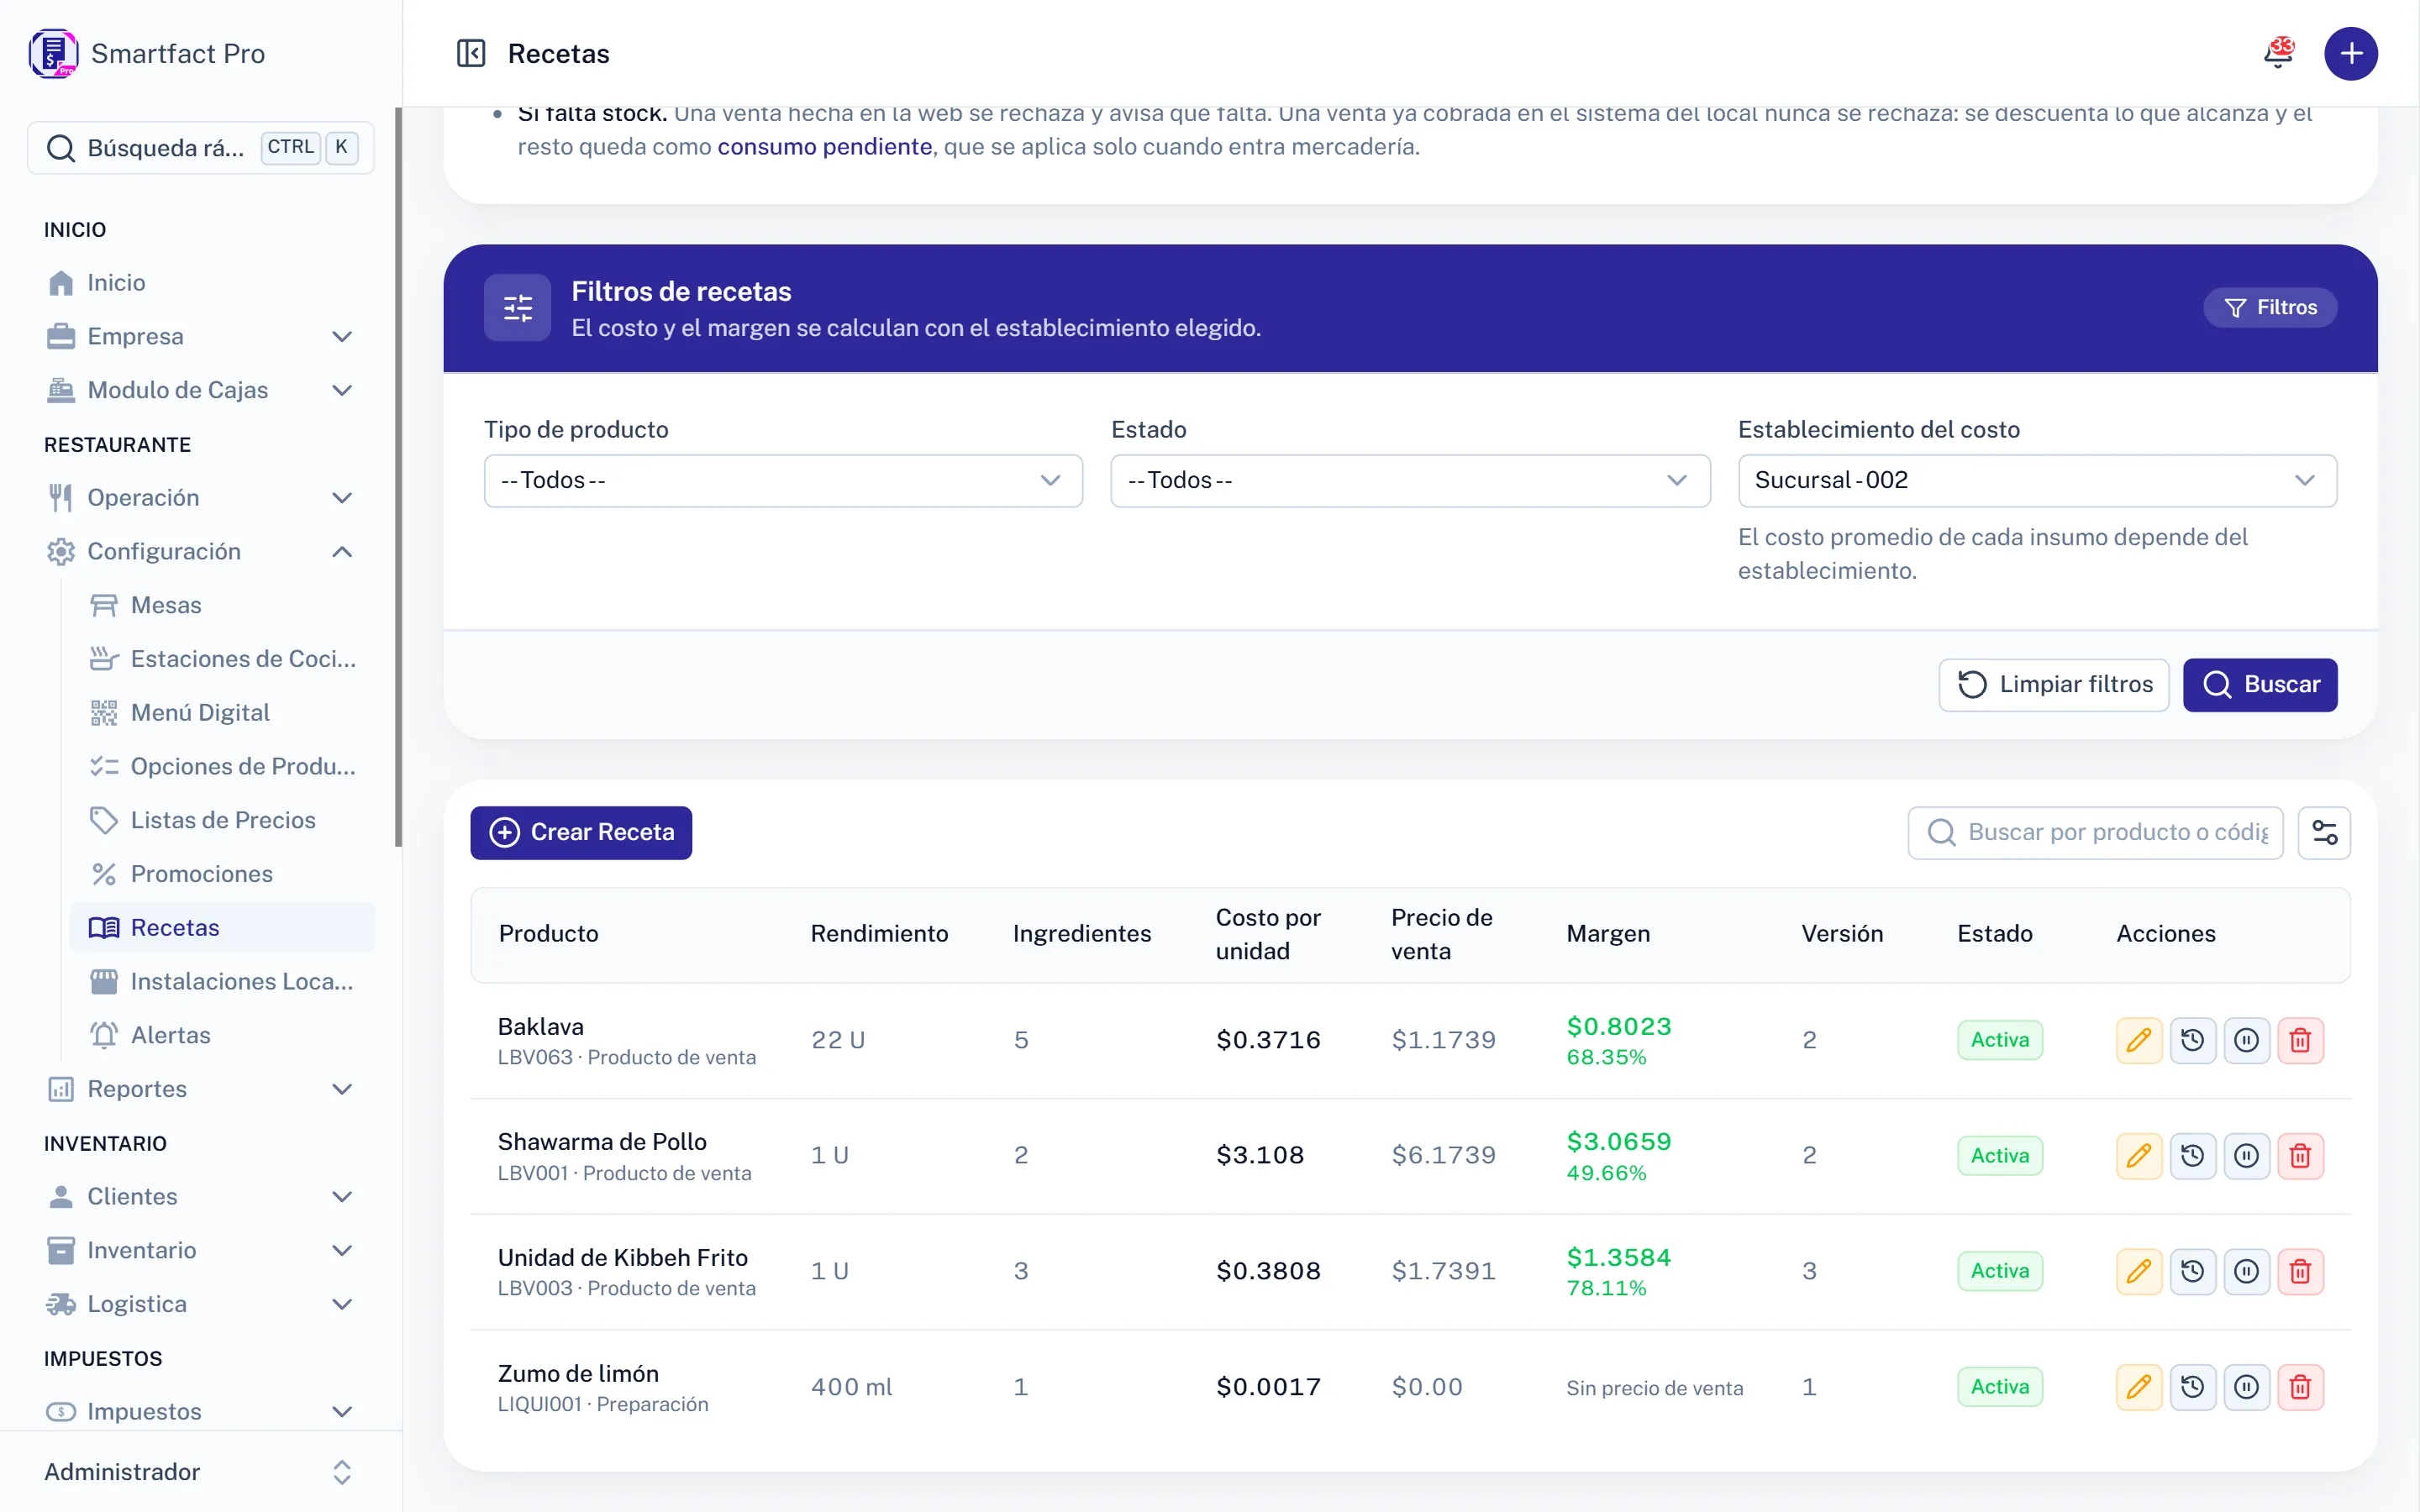Screen dimensions: 2420x1512
Task: Open Establecimiento del costo dropdown
Action: (x=2037, y=481)
